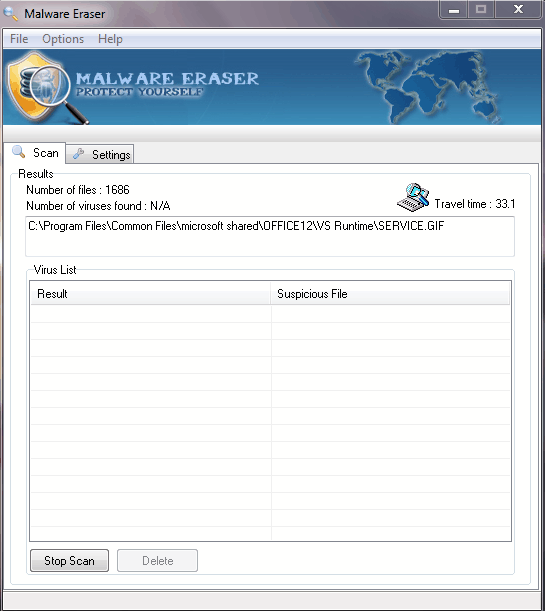The height and width of the screenshot is (611, 545).
Task: Click the magnifier icon in title bar
Action: pyautogui.click(x=11, y=13)
